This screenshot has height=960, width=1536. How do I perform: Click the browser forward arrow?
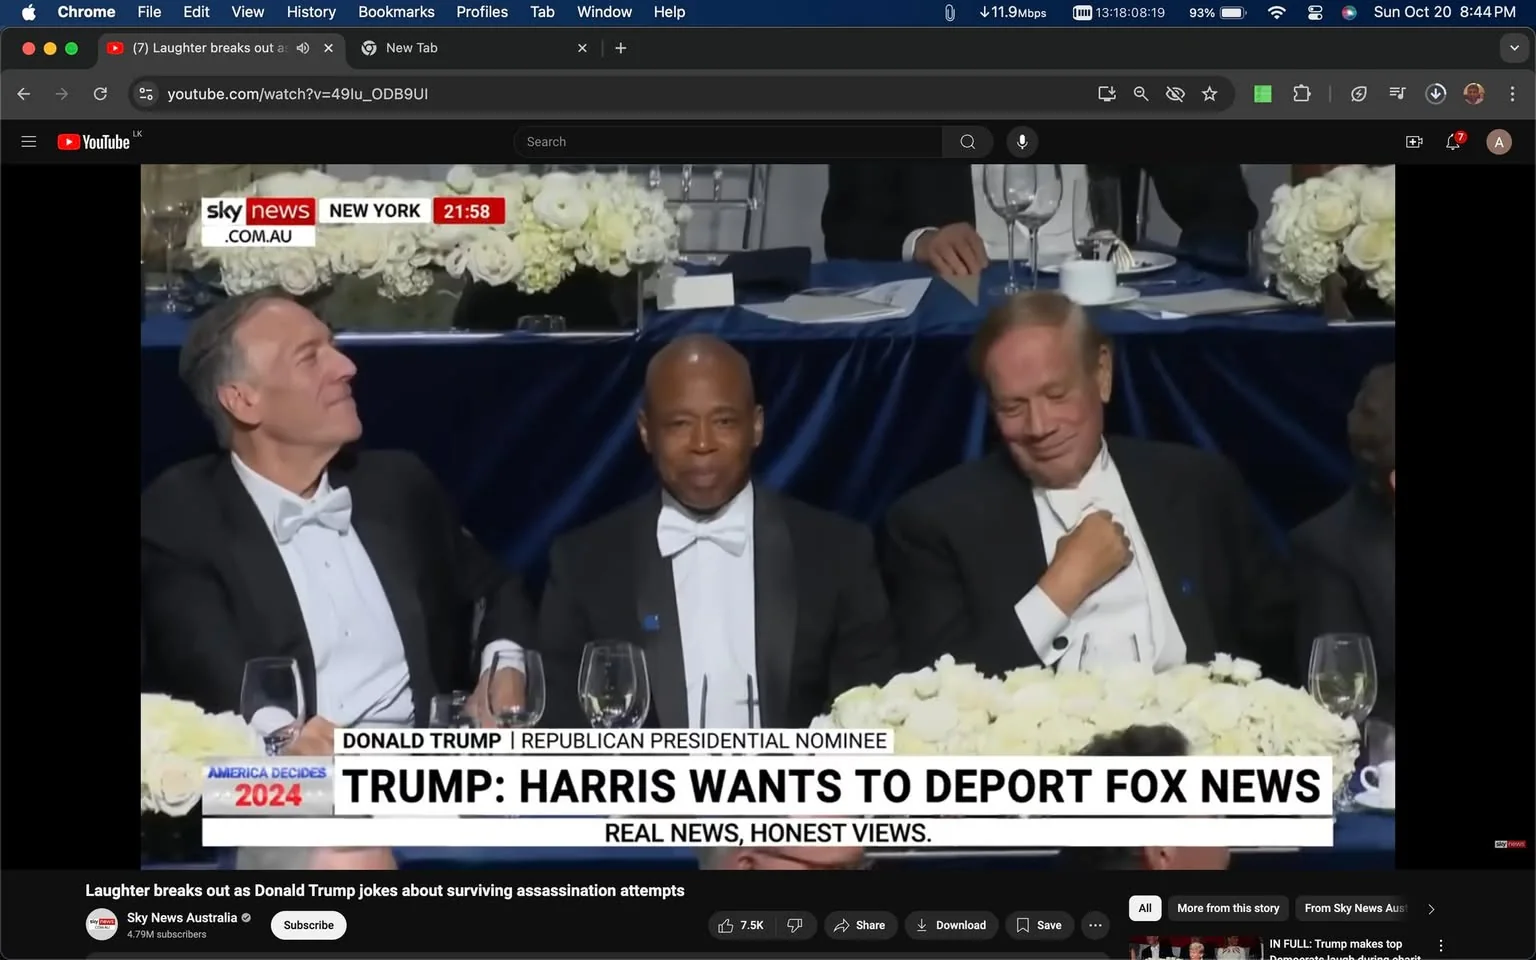point(62,94)
